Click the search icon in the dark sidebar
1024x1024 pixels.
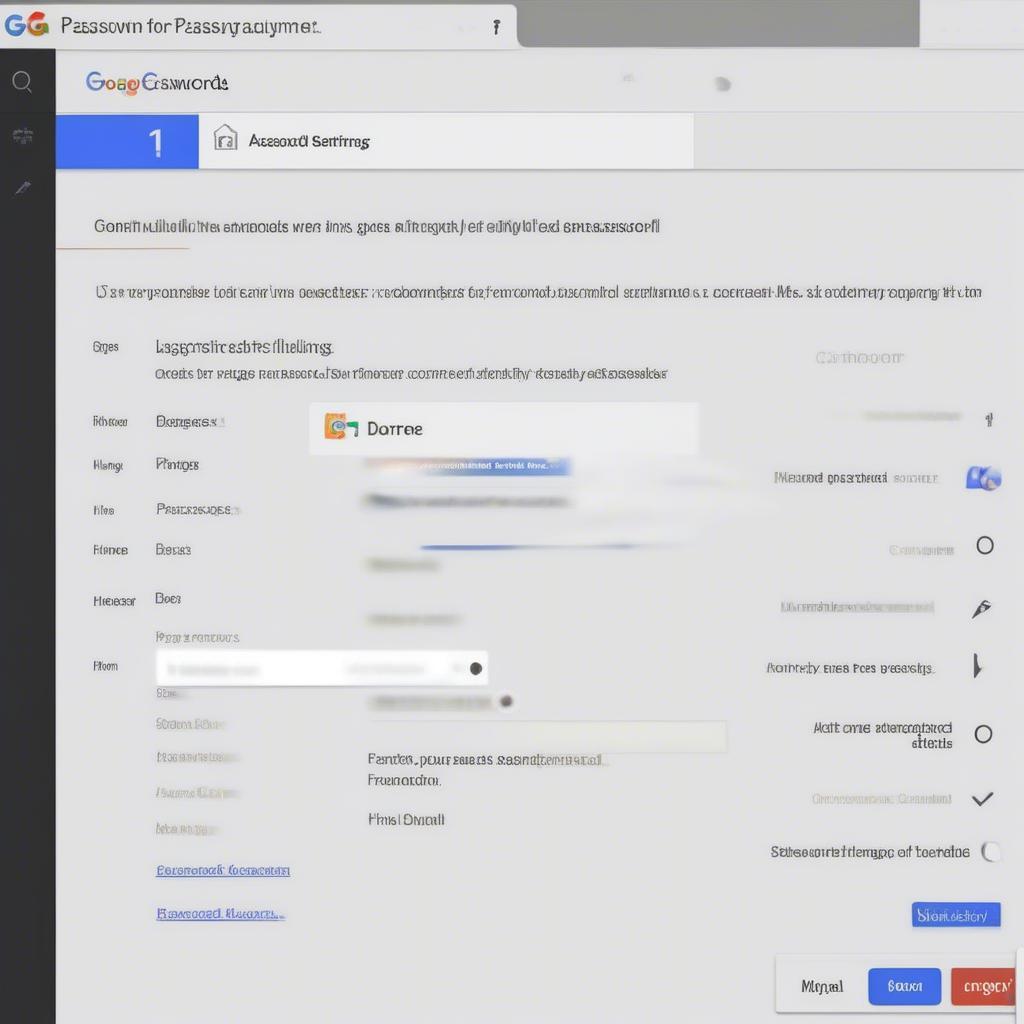pos(22,82)
